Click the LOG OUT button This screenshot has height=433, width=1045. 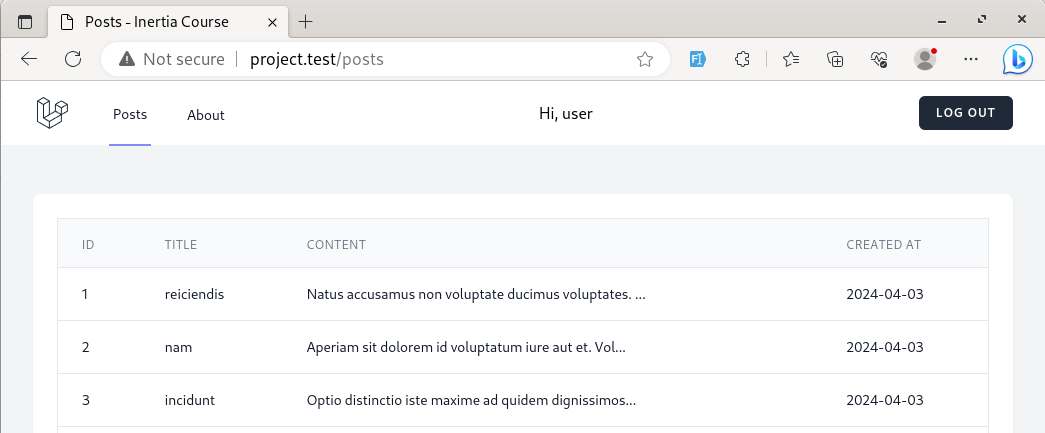[966, 113]
